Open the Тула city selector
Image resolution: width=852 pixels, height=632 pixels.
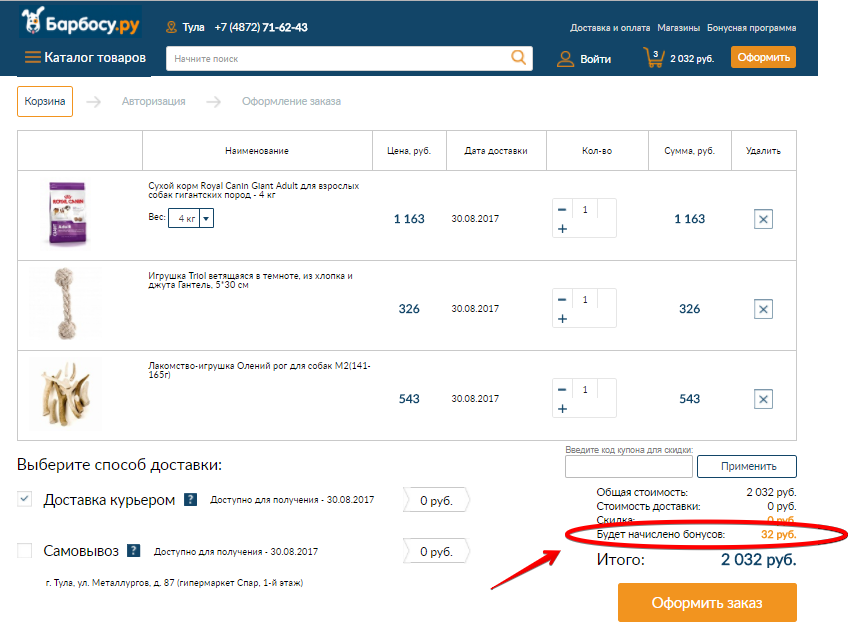(x=185, y=28)
